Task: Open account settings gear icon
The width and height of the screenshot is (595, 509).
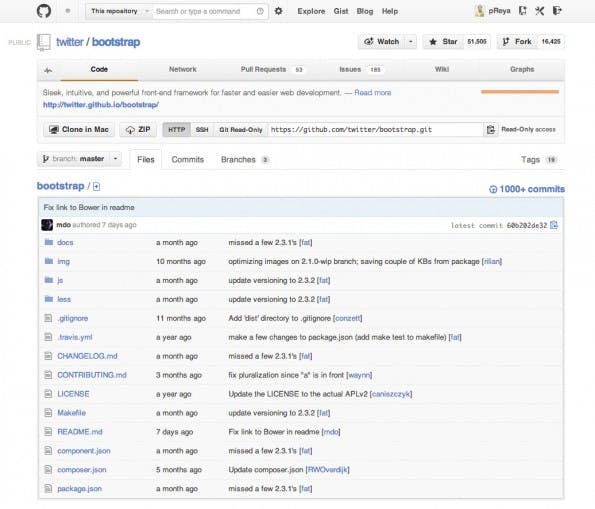Action: [278, 11]
